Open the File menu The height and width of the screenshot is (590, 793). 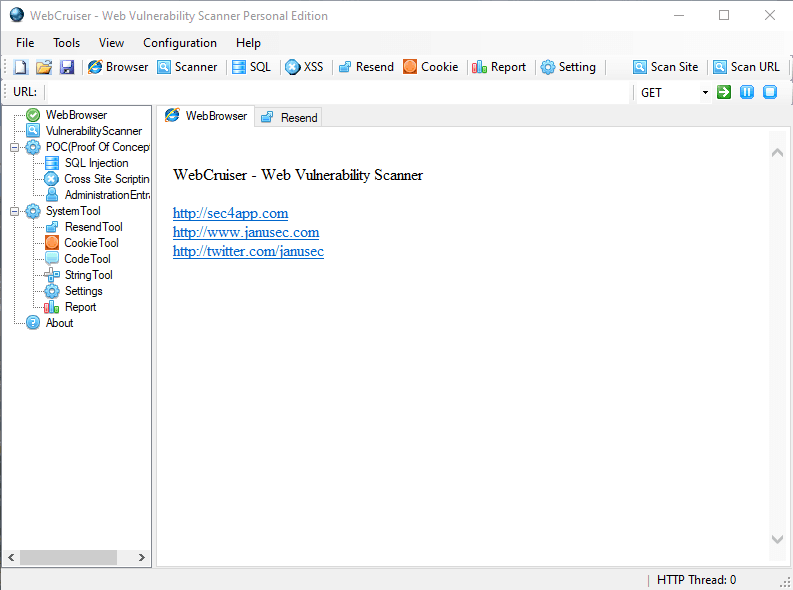tap(25, 43)
